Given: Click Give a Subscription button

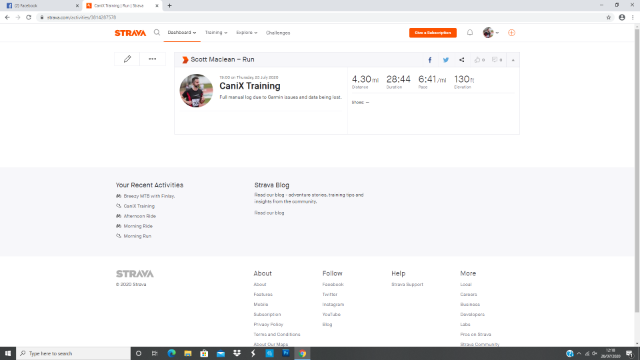Looking at the screenshot, I should (x=433, y=33).
